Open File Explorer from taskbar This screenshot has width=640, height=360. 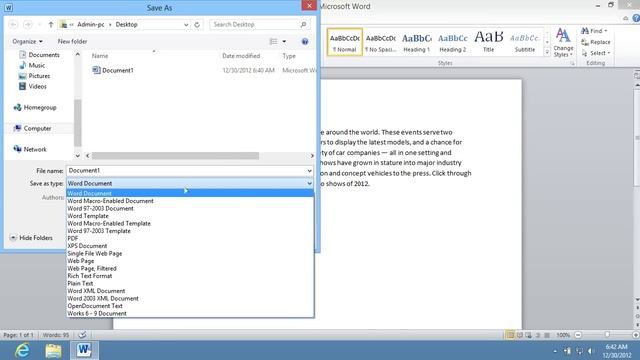[x=53, y=350]
